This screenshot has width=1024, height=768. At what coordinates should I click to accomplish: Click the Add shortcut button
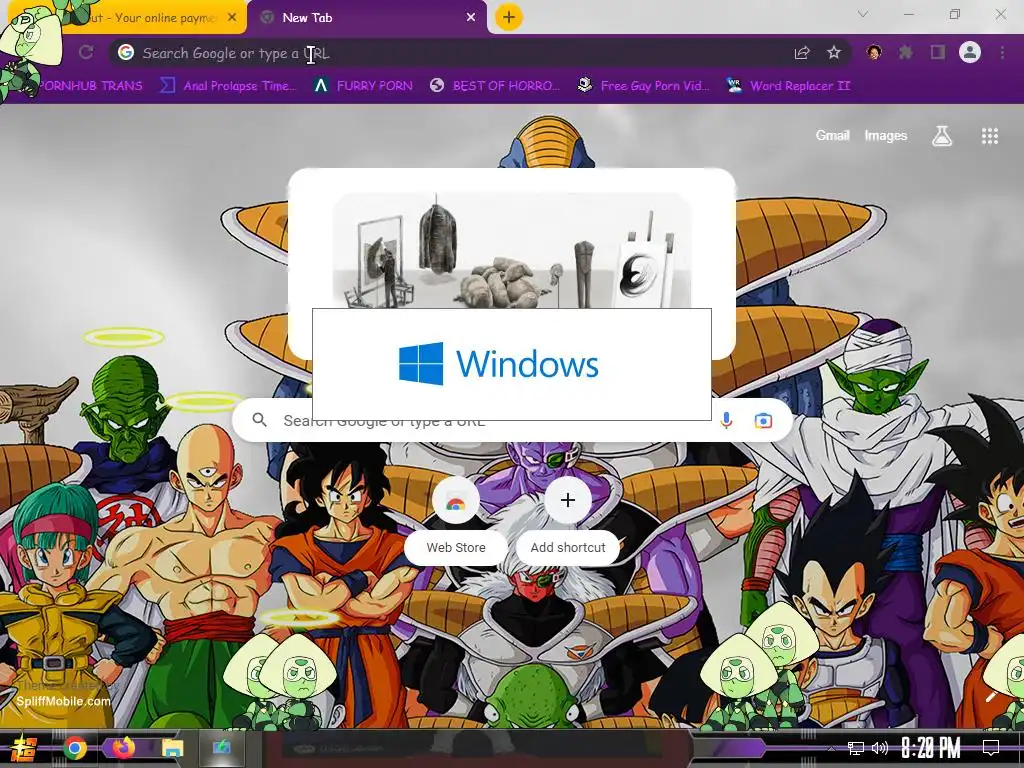click(x=568, y=522)
